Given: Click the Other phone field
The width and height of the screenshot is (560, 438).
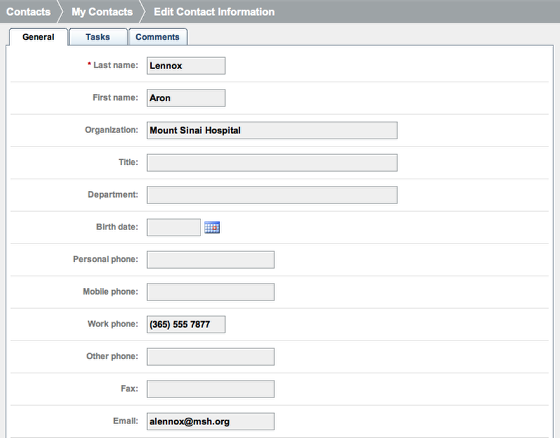Looking at the screenshot, I should [x=211, y=357].
